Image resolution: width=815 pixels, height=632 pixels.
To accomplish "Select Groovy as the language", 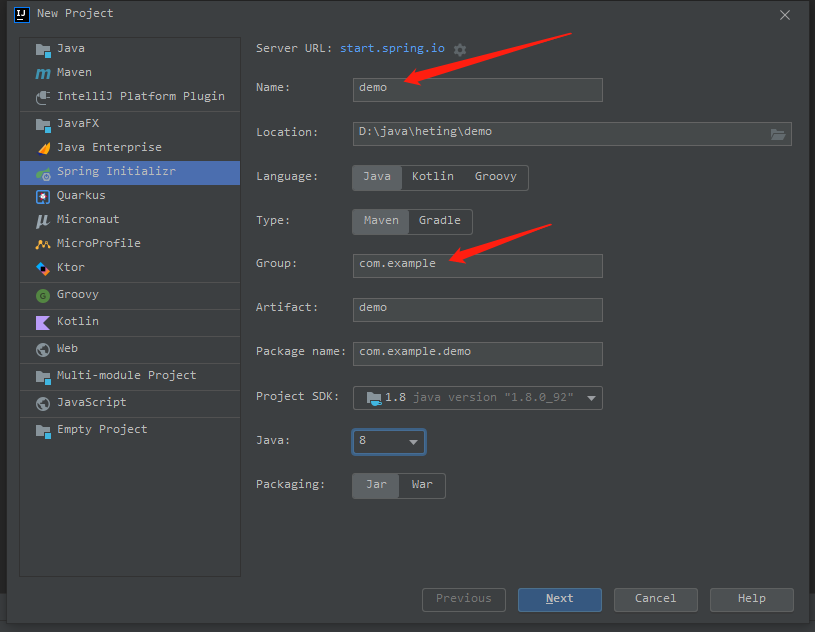I will [x=495, y=177].
